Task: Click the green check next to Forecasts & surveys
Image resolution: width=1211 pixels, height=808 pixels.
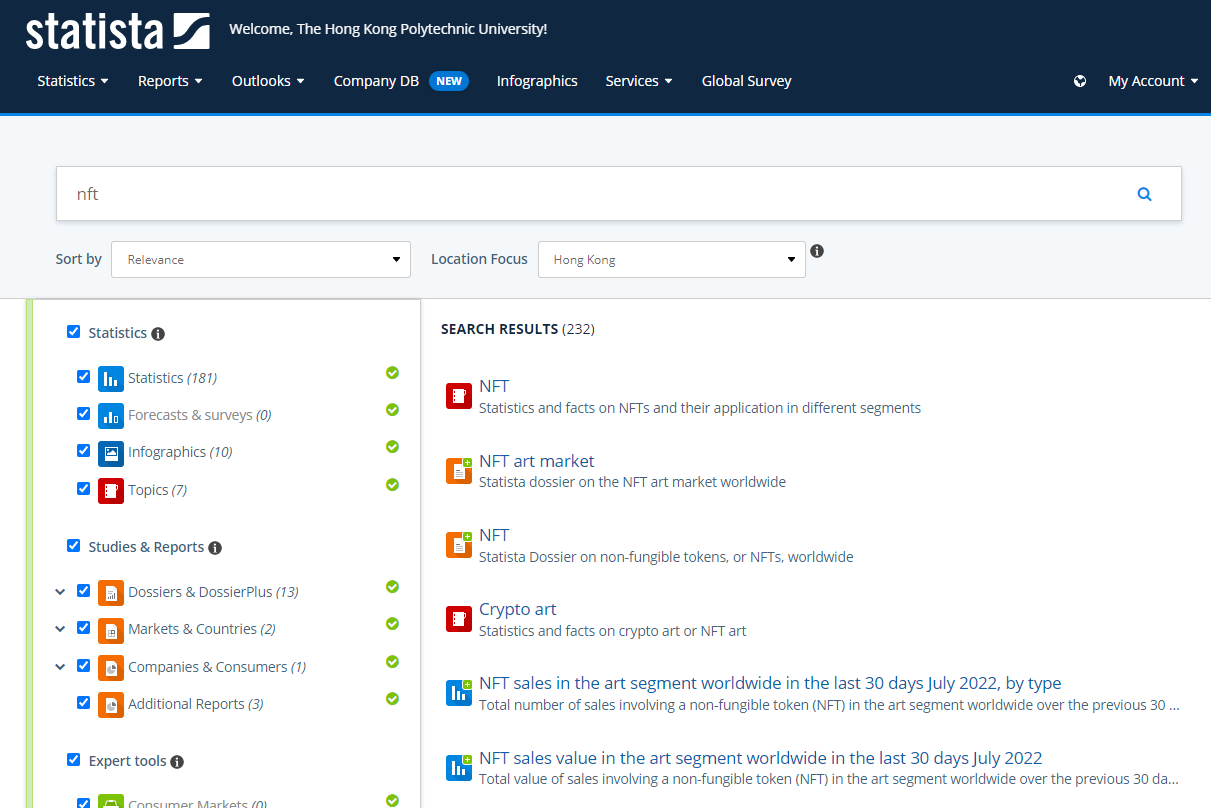Action: 392,410
